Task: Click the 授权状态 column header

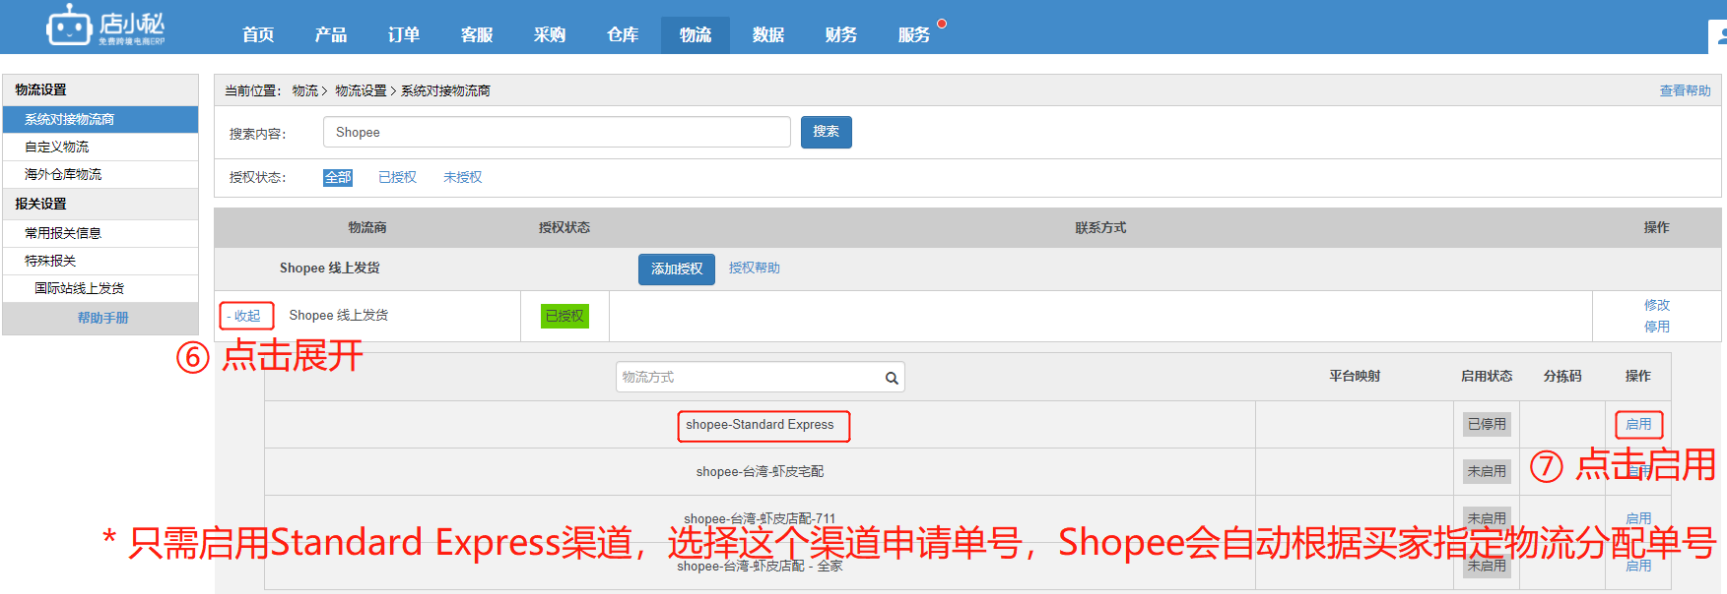Action: click(564, 228)
